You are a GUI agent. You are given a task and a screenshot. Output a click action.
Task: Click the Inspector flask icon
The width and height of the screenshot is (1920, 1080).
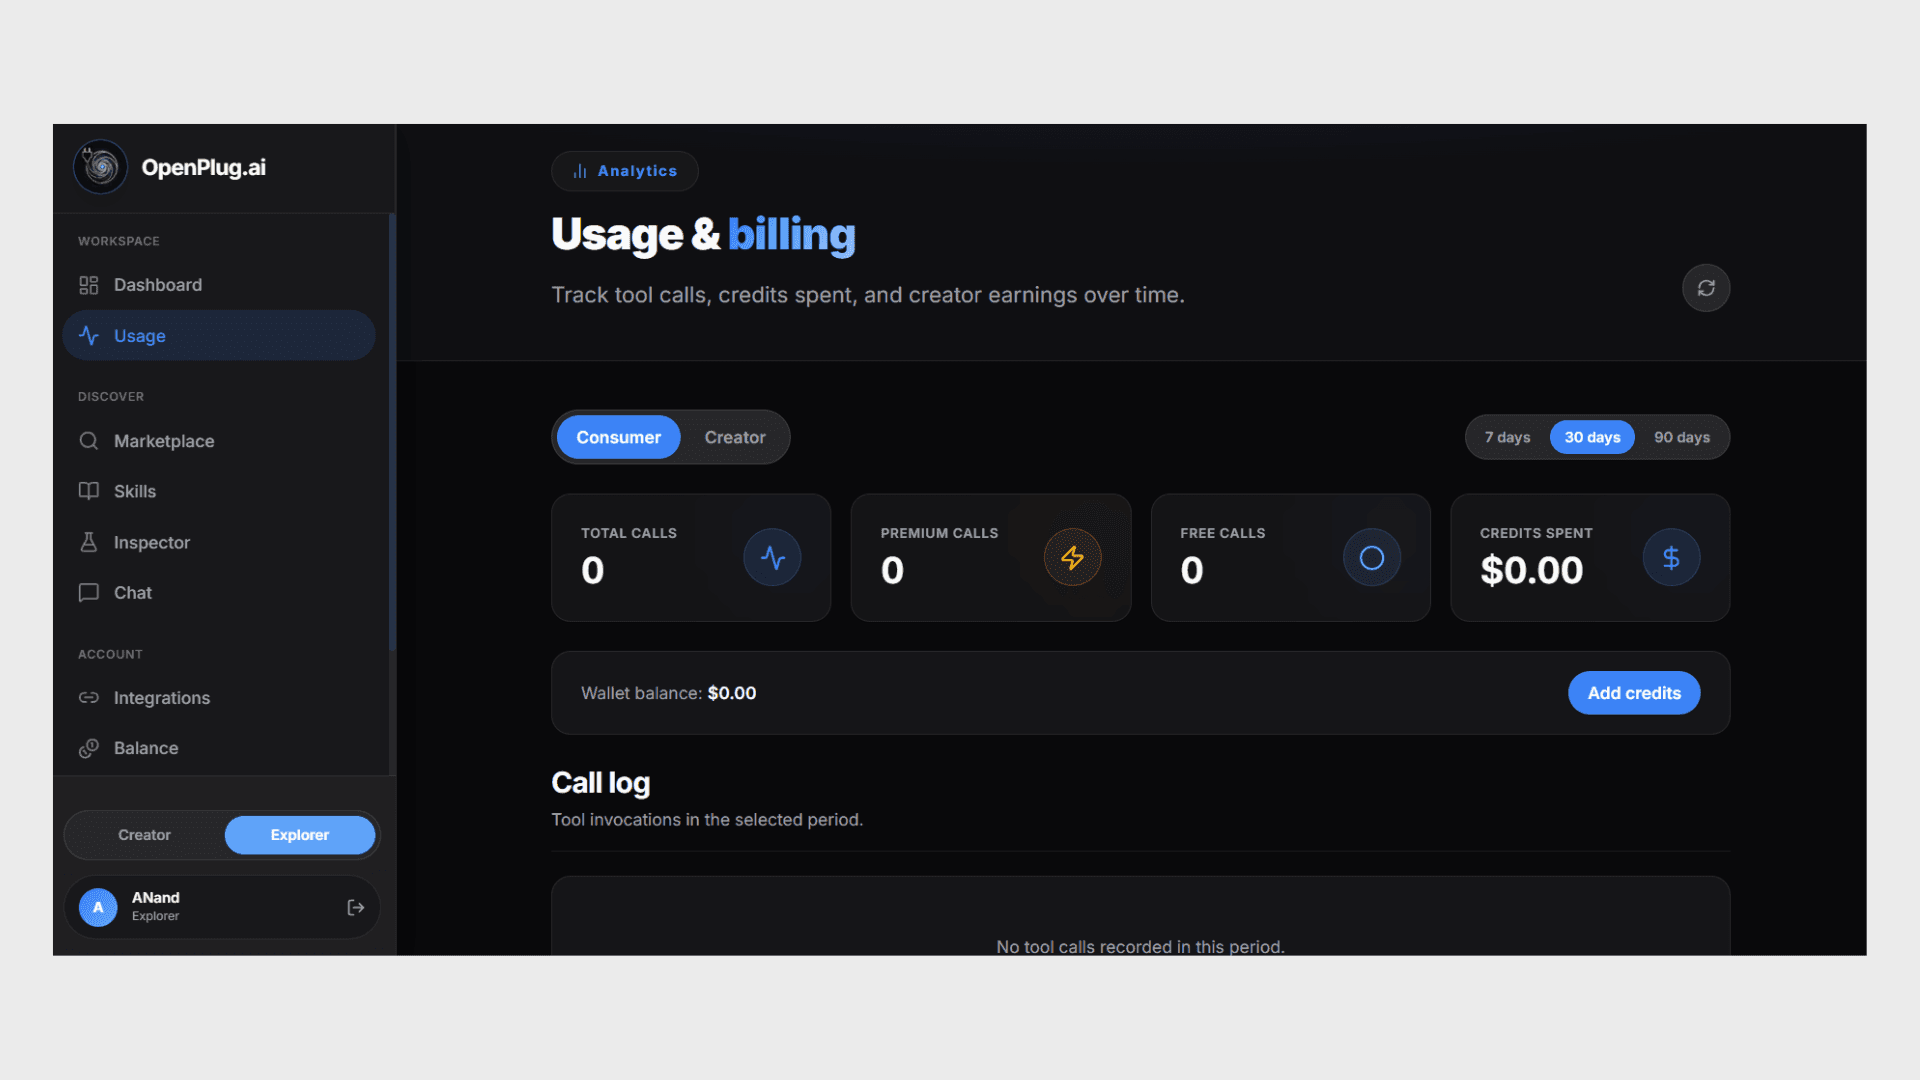89,542
